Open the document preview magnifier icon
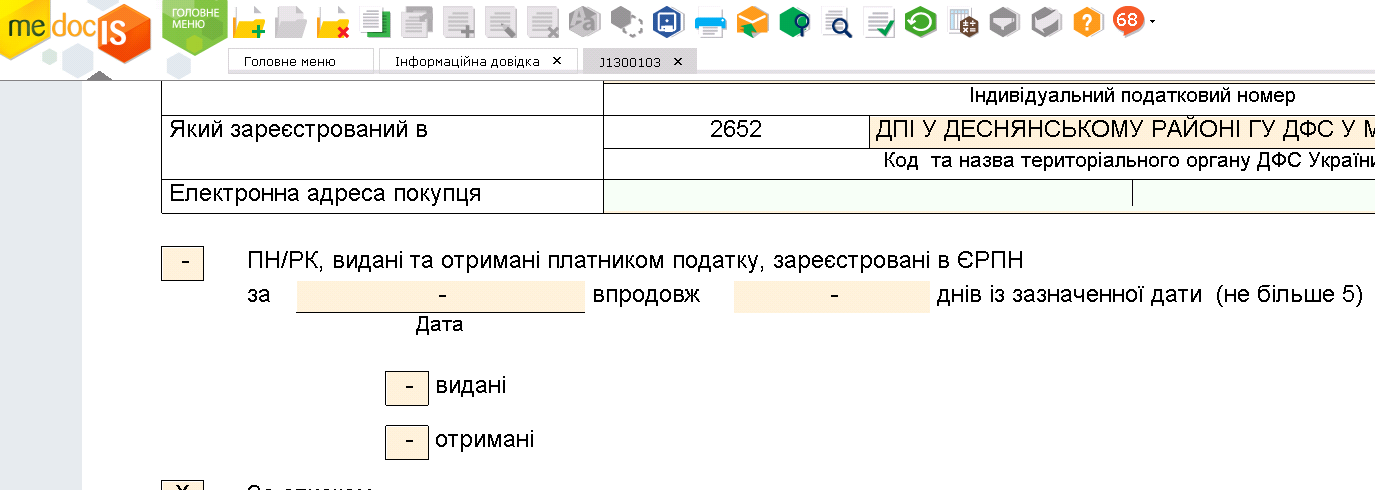This screenshot has height=490, width=1375. point(836,21)
